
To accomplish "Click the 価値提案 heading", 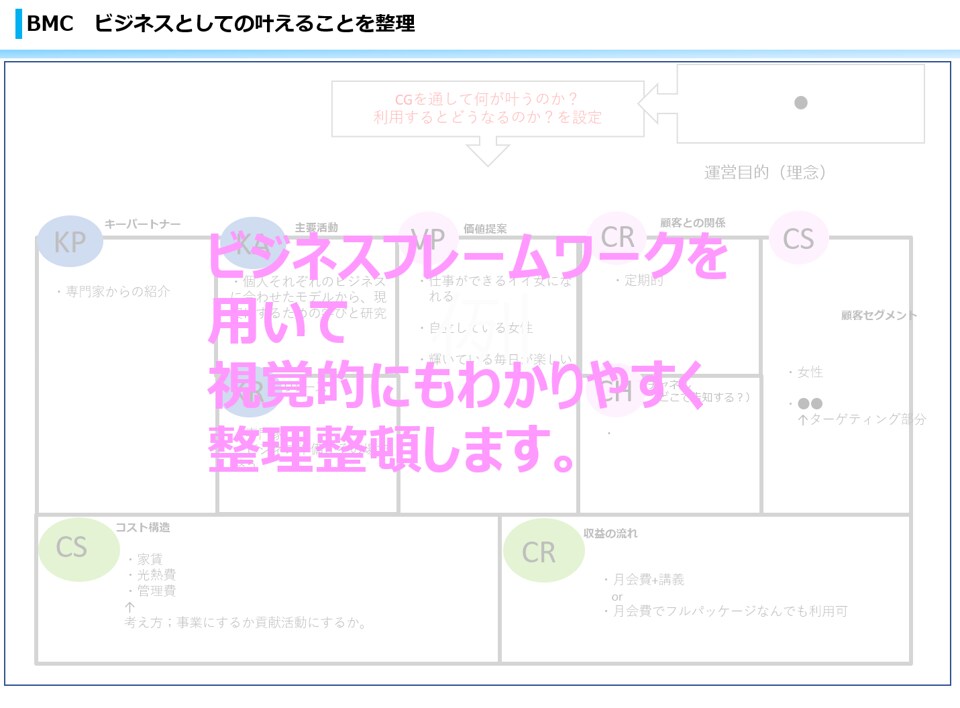I will tap(485, 229).
